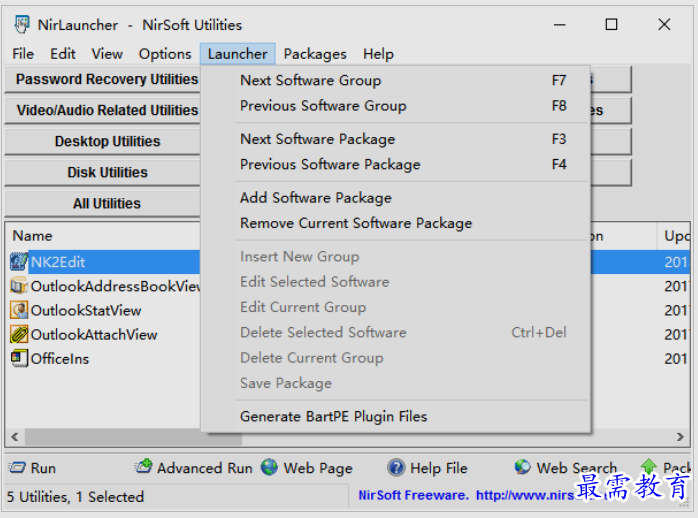Click the OutlookAddressBookView row icon
Image resolution: width=698 pixels, height=518 pixels.
point(19,286)
